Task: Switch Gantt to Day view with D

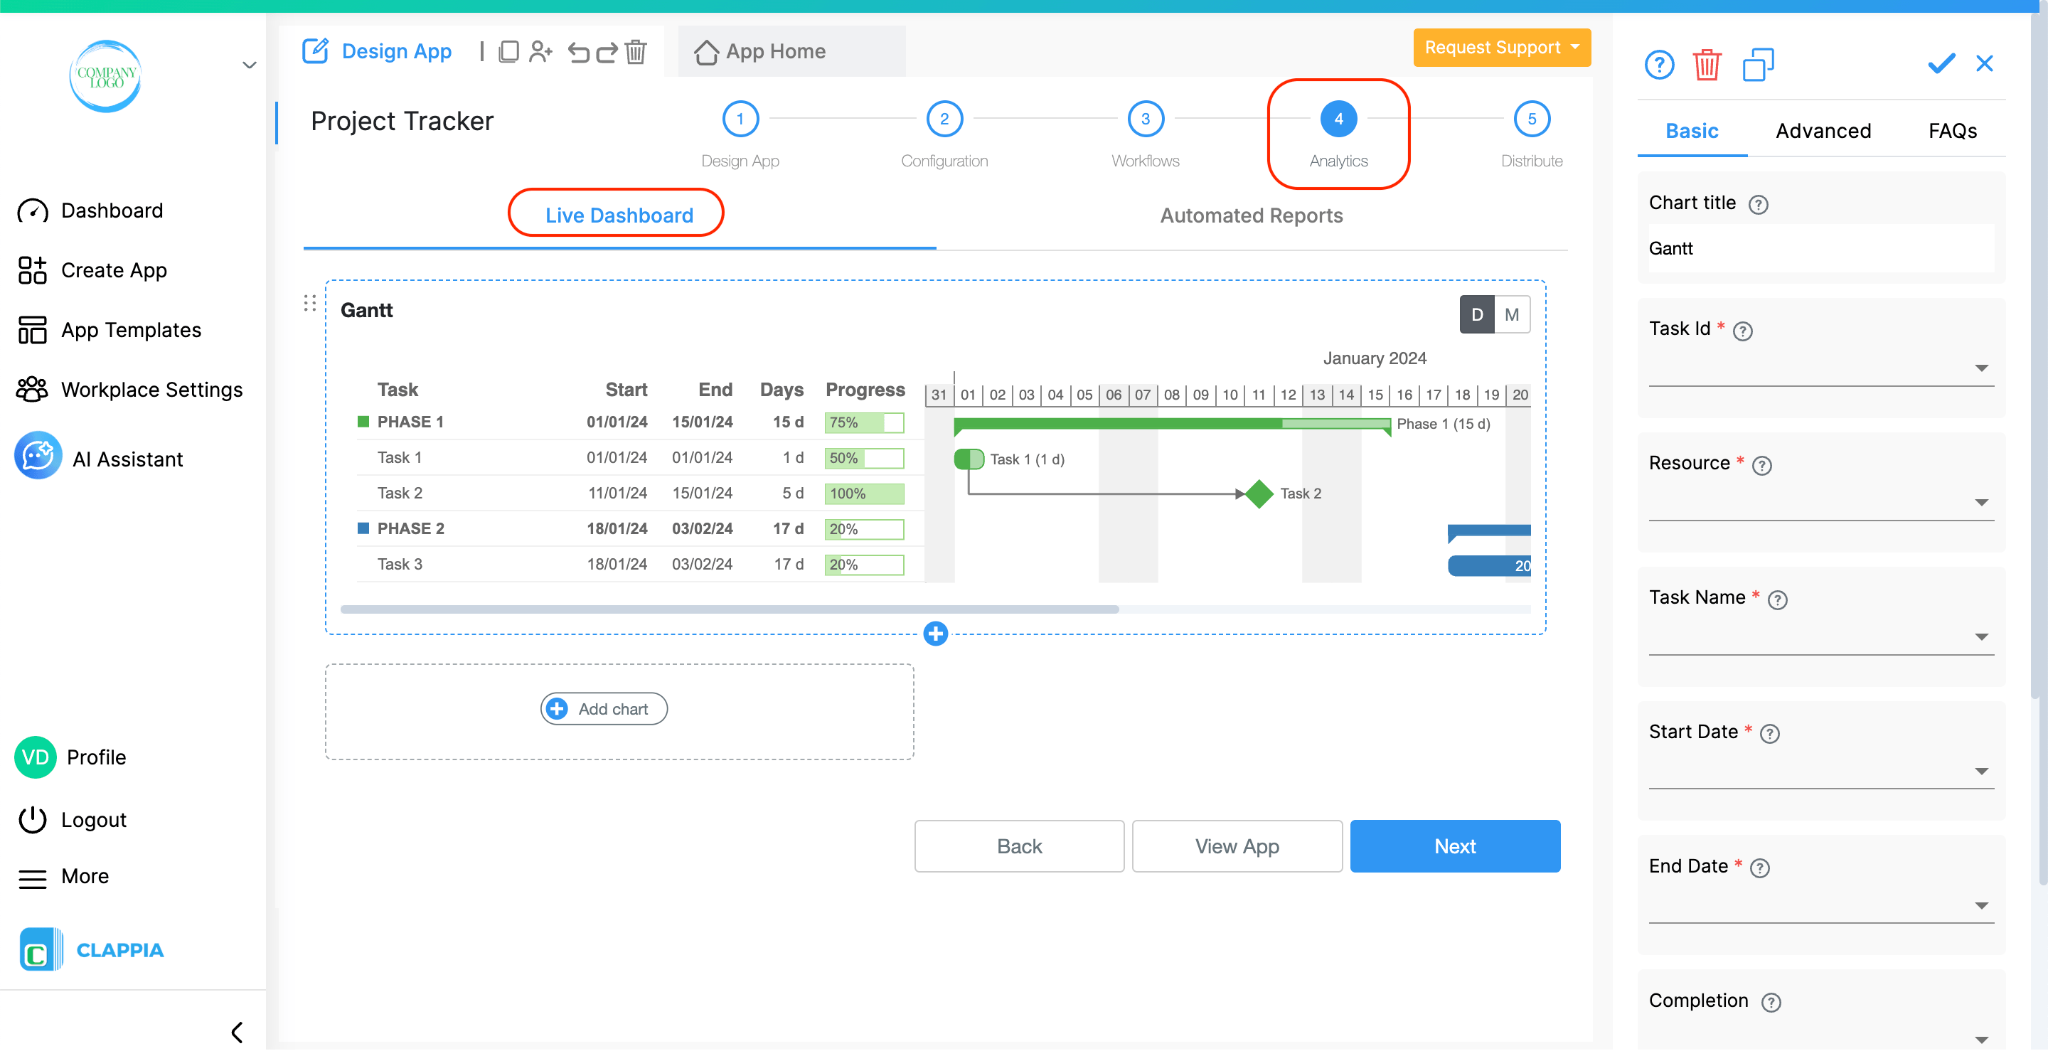Action: coord(1477,314)
